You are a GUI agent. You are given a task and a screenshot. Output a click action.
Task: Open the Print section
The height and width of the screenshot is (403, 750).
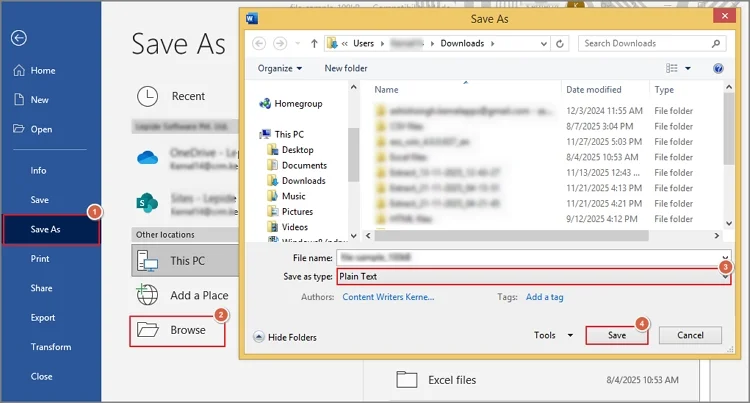tap(40, 259)
